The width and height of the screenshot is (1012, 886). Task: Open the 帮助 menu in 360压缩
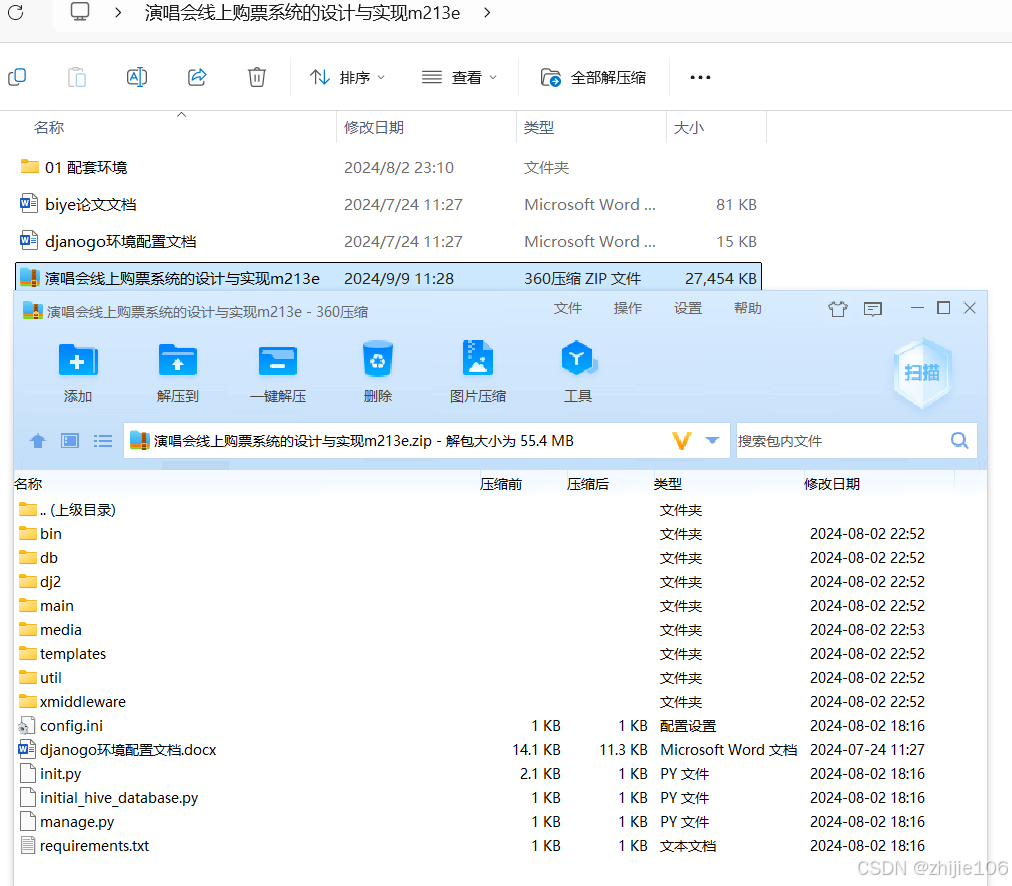point(748,308)
